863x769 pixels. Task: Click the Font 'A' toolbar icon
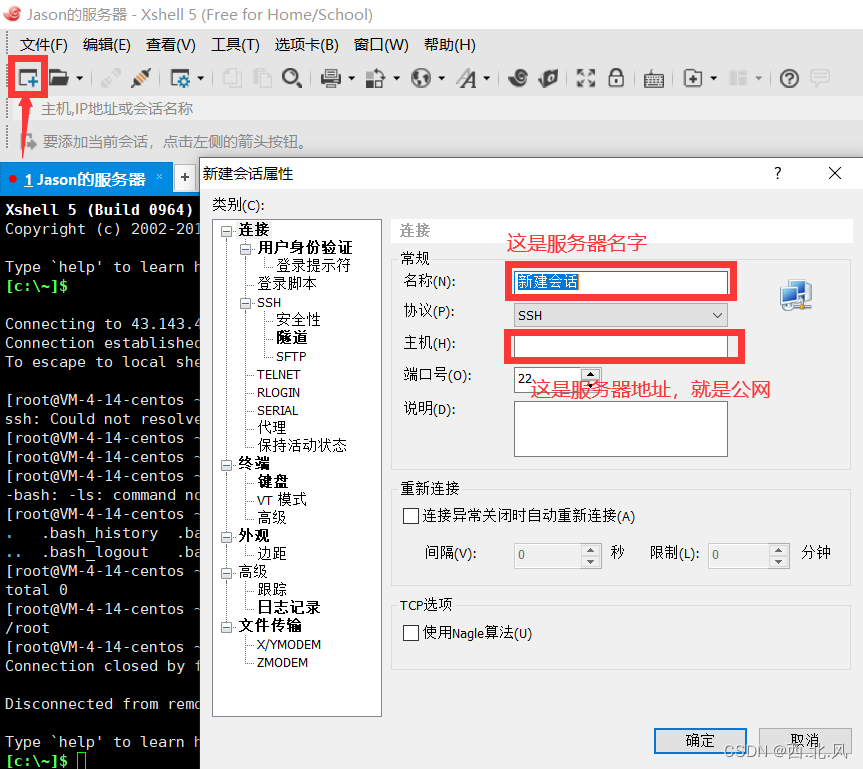point(467,78)
